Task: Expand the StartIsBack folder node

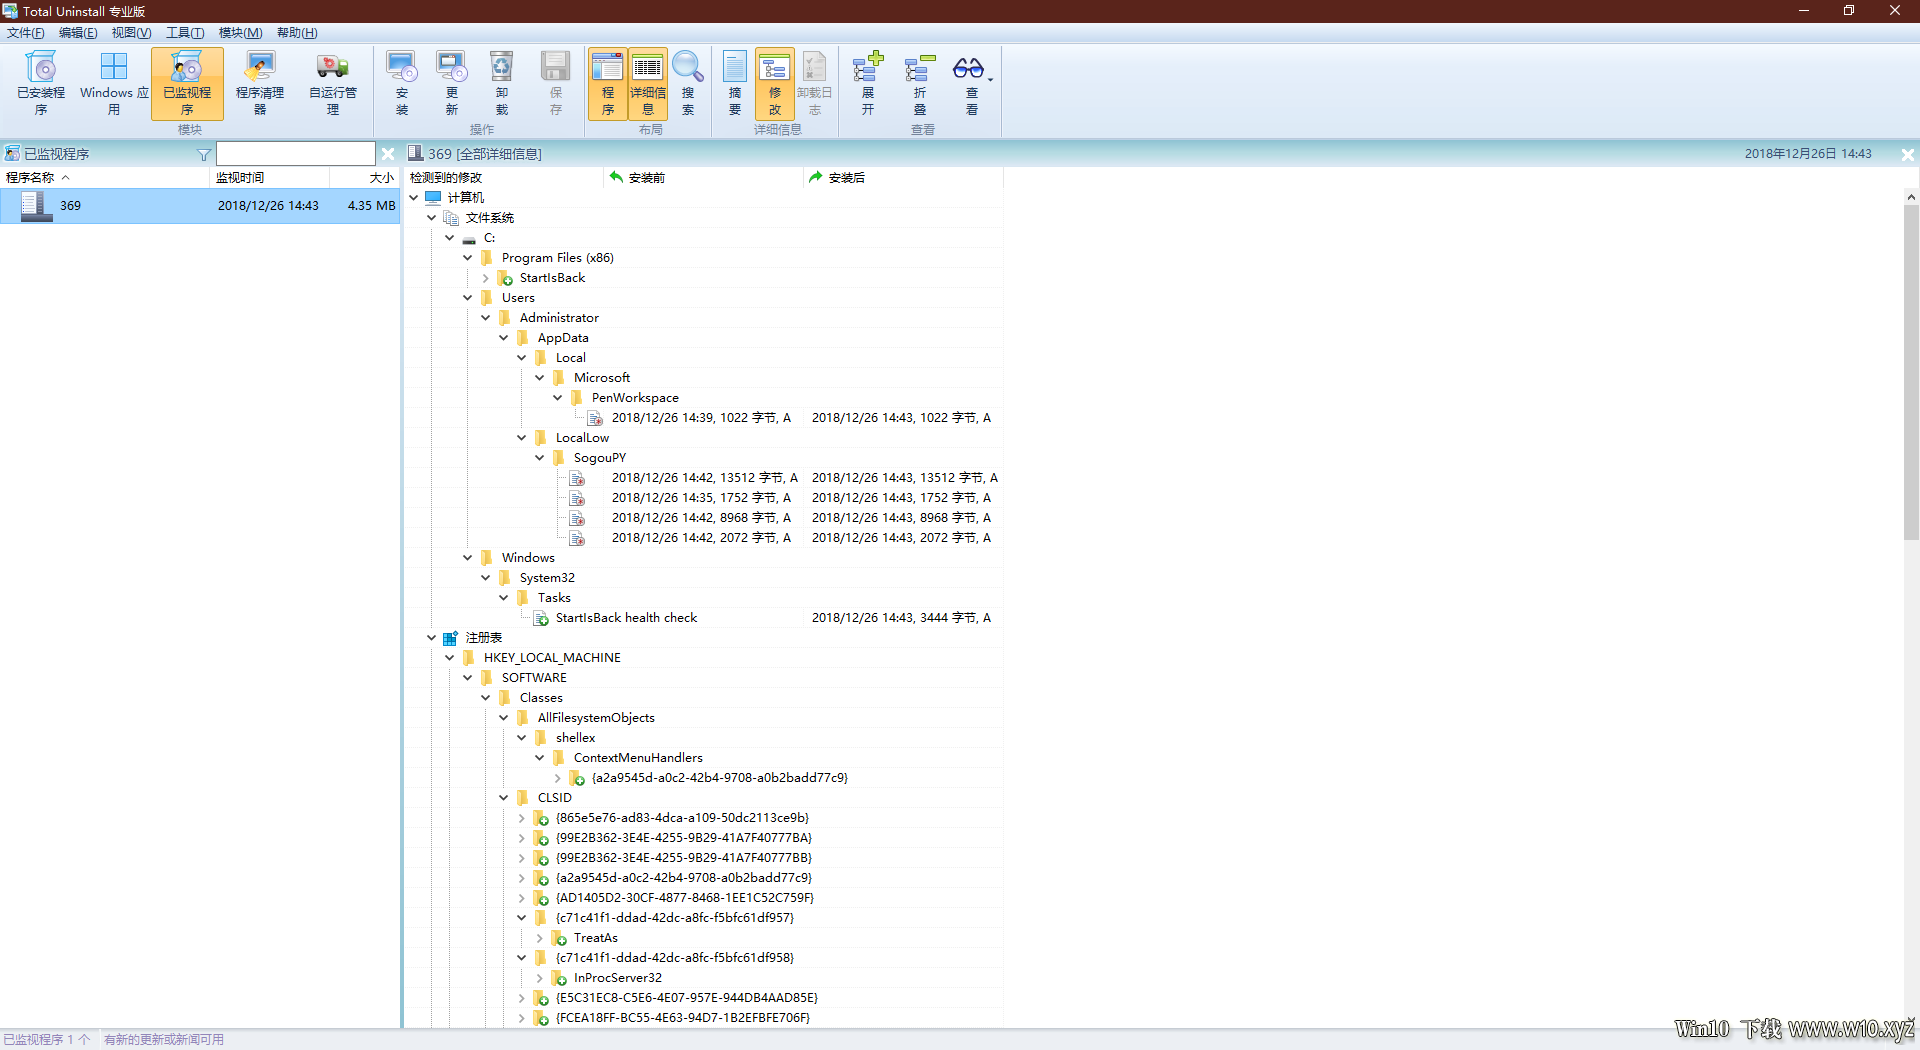Action: (x=486, y=277)
